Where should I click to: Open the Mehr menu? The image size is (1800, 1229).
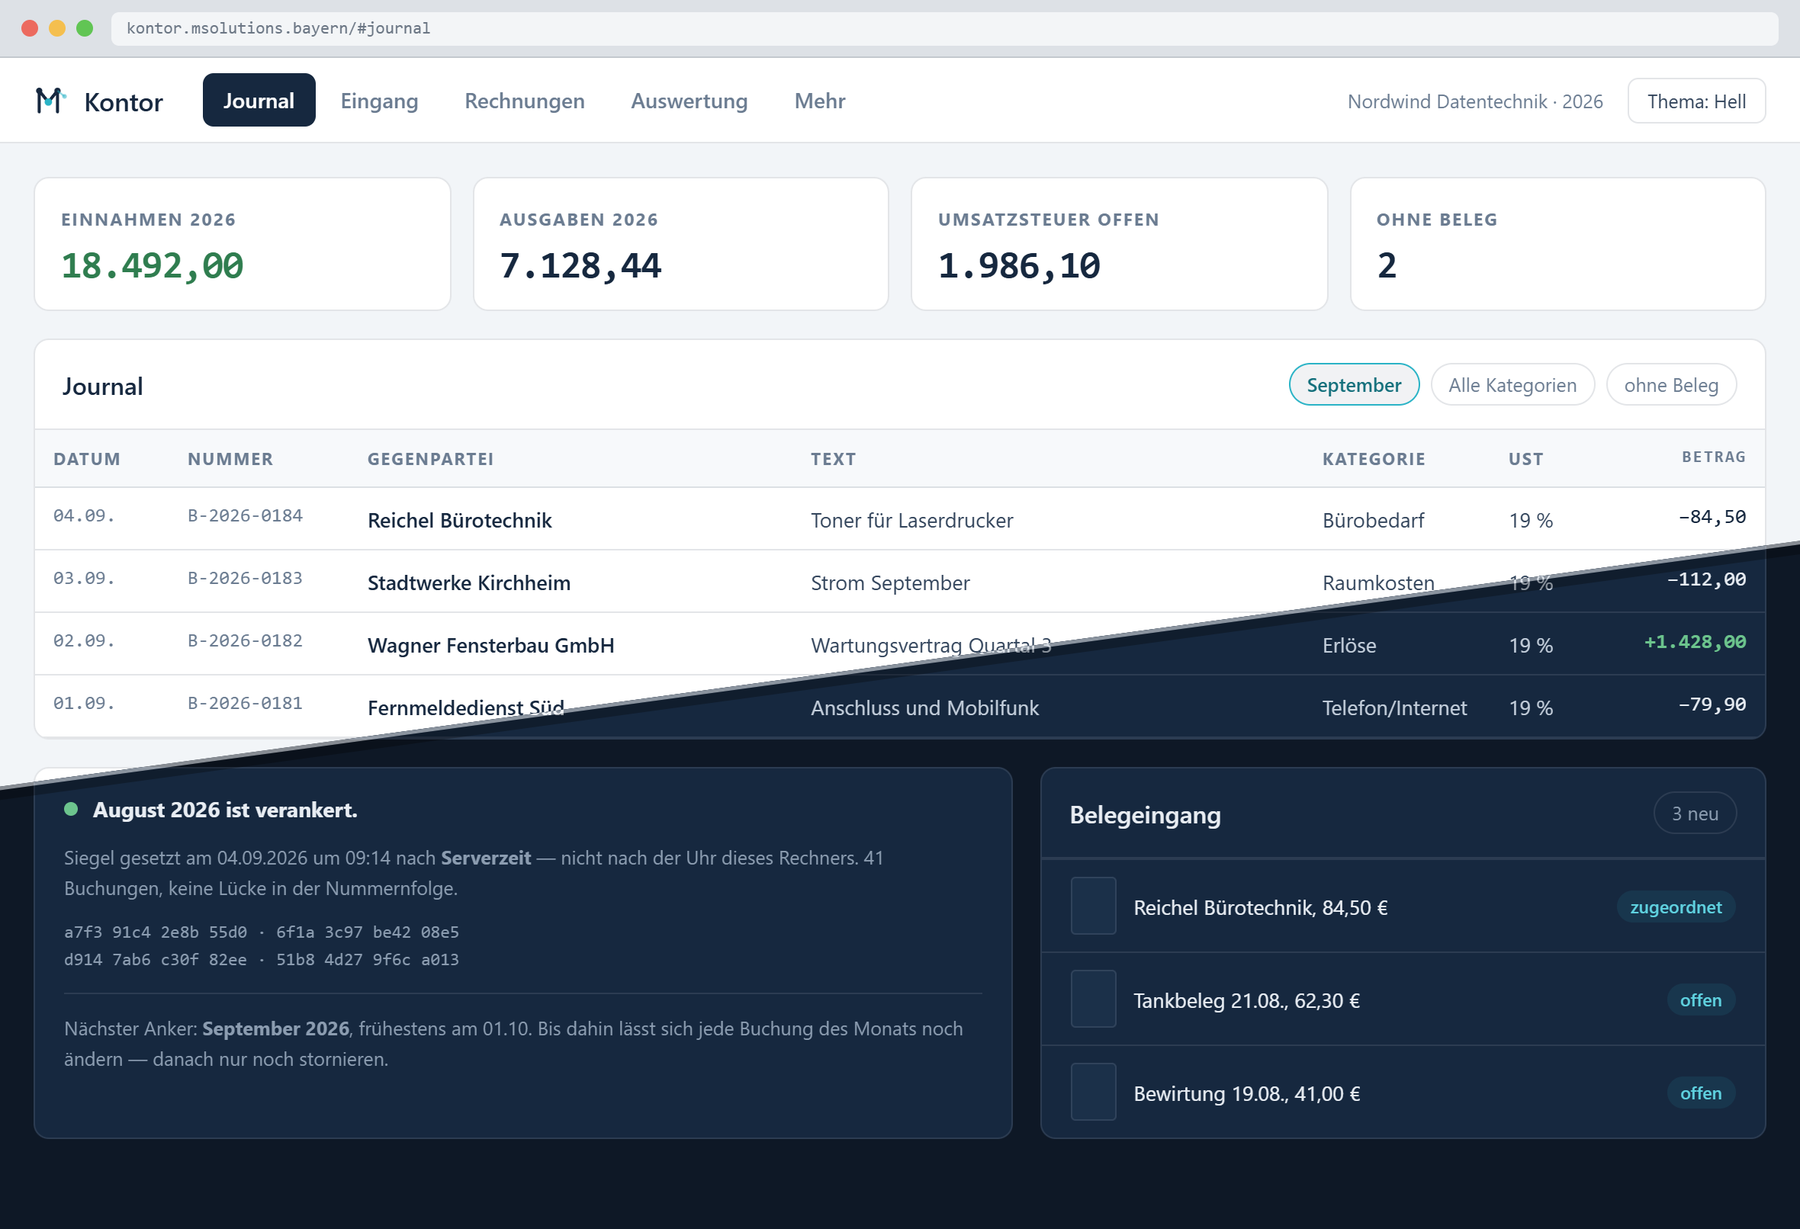(820, 101)
